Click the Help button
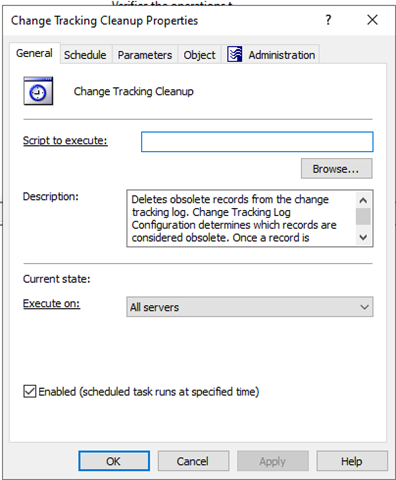Screen dimensions: 396x480 pos(352,461)
